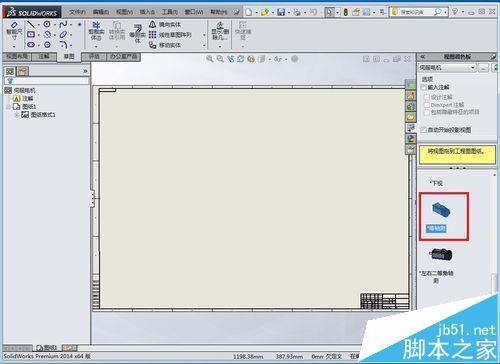Pick the Line sketch tool
Image resolution: width=500 pixels, height=364 pixels.
(31, 24)
